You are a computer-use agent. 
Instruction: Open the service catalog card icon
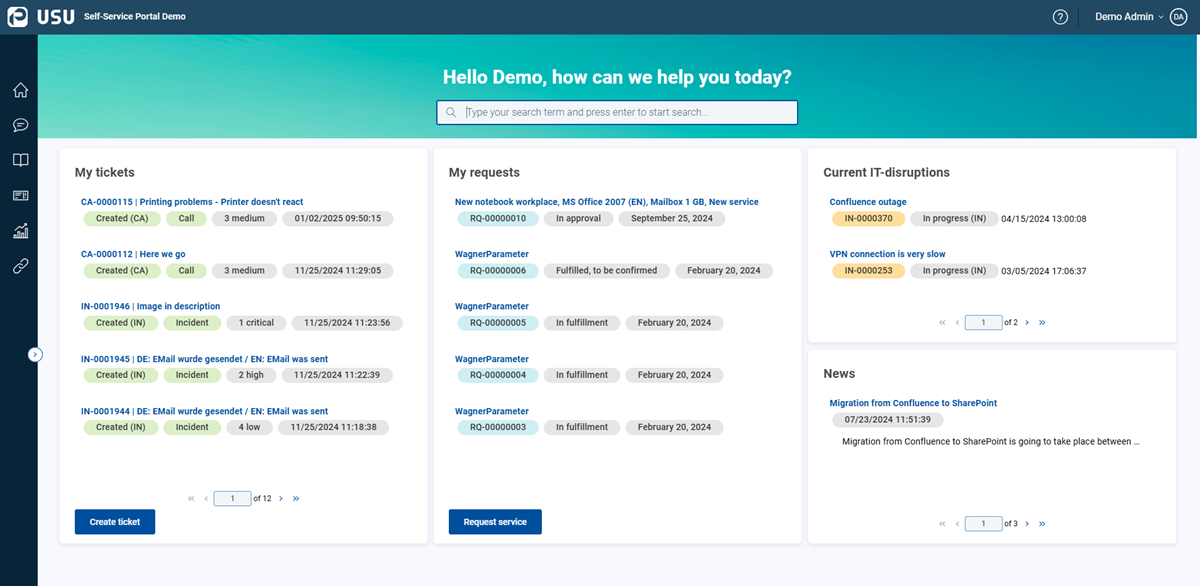20,195
